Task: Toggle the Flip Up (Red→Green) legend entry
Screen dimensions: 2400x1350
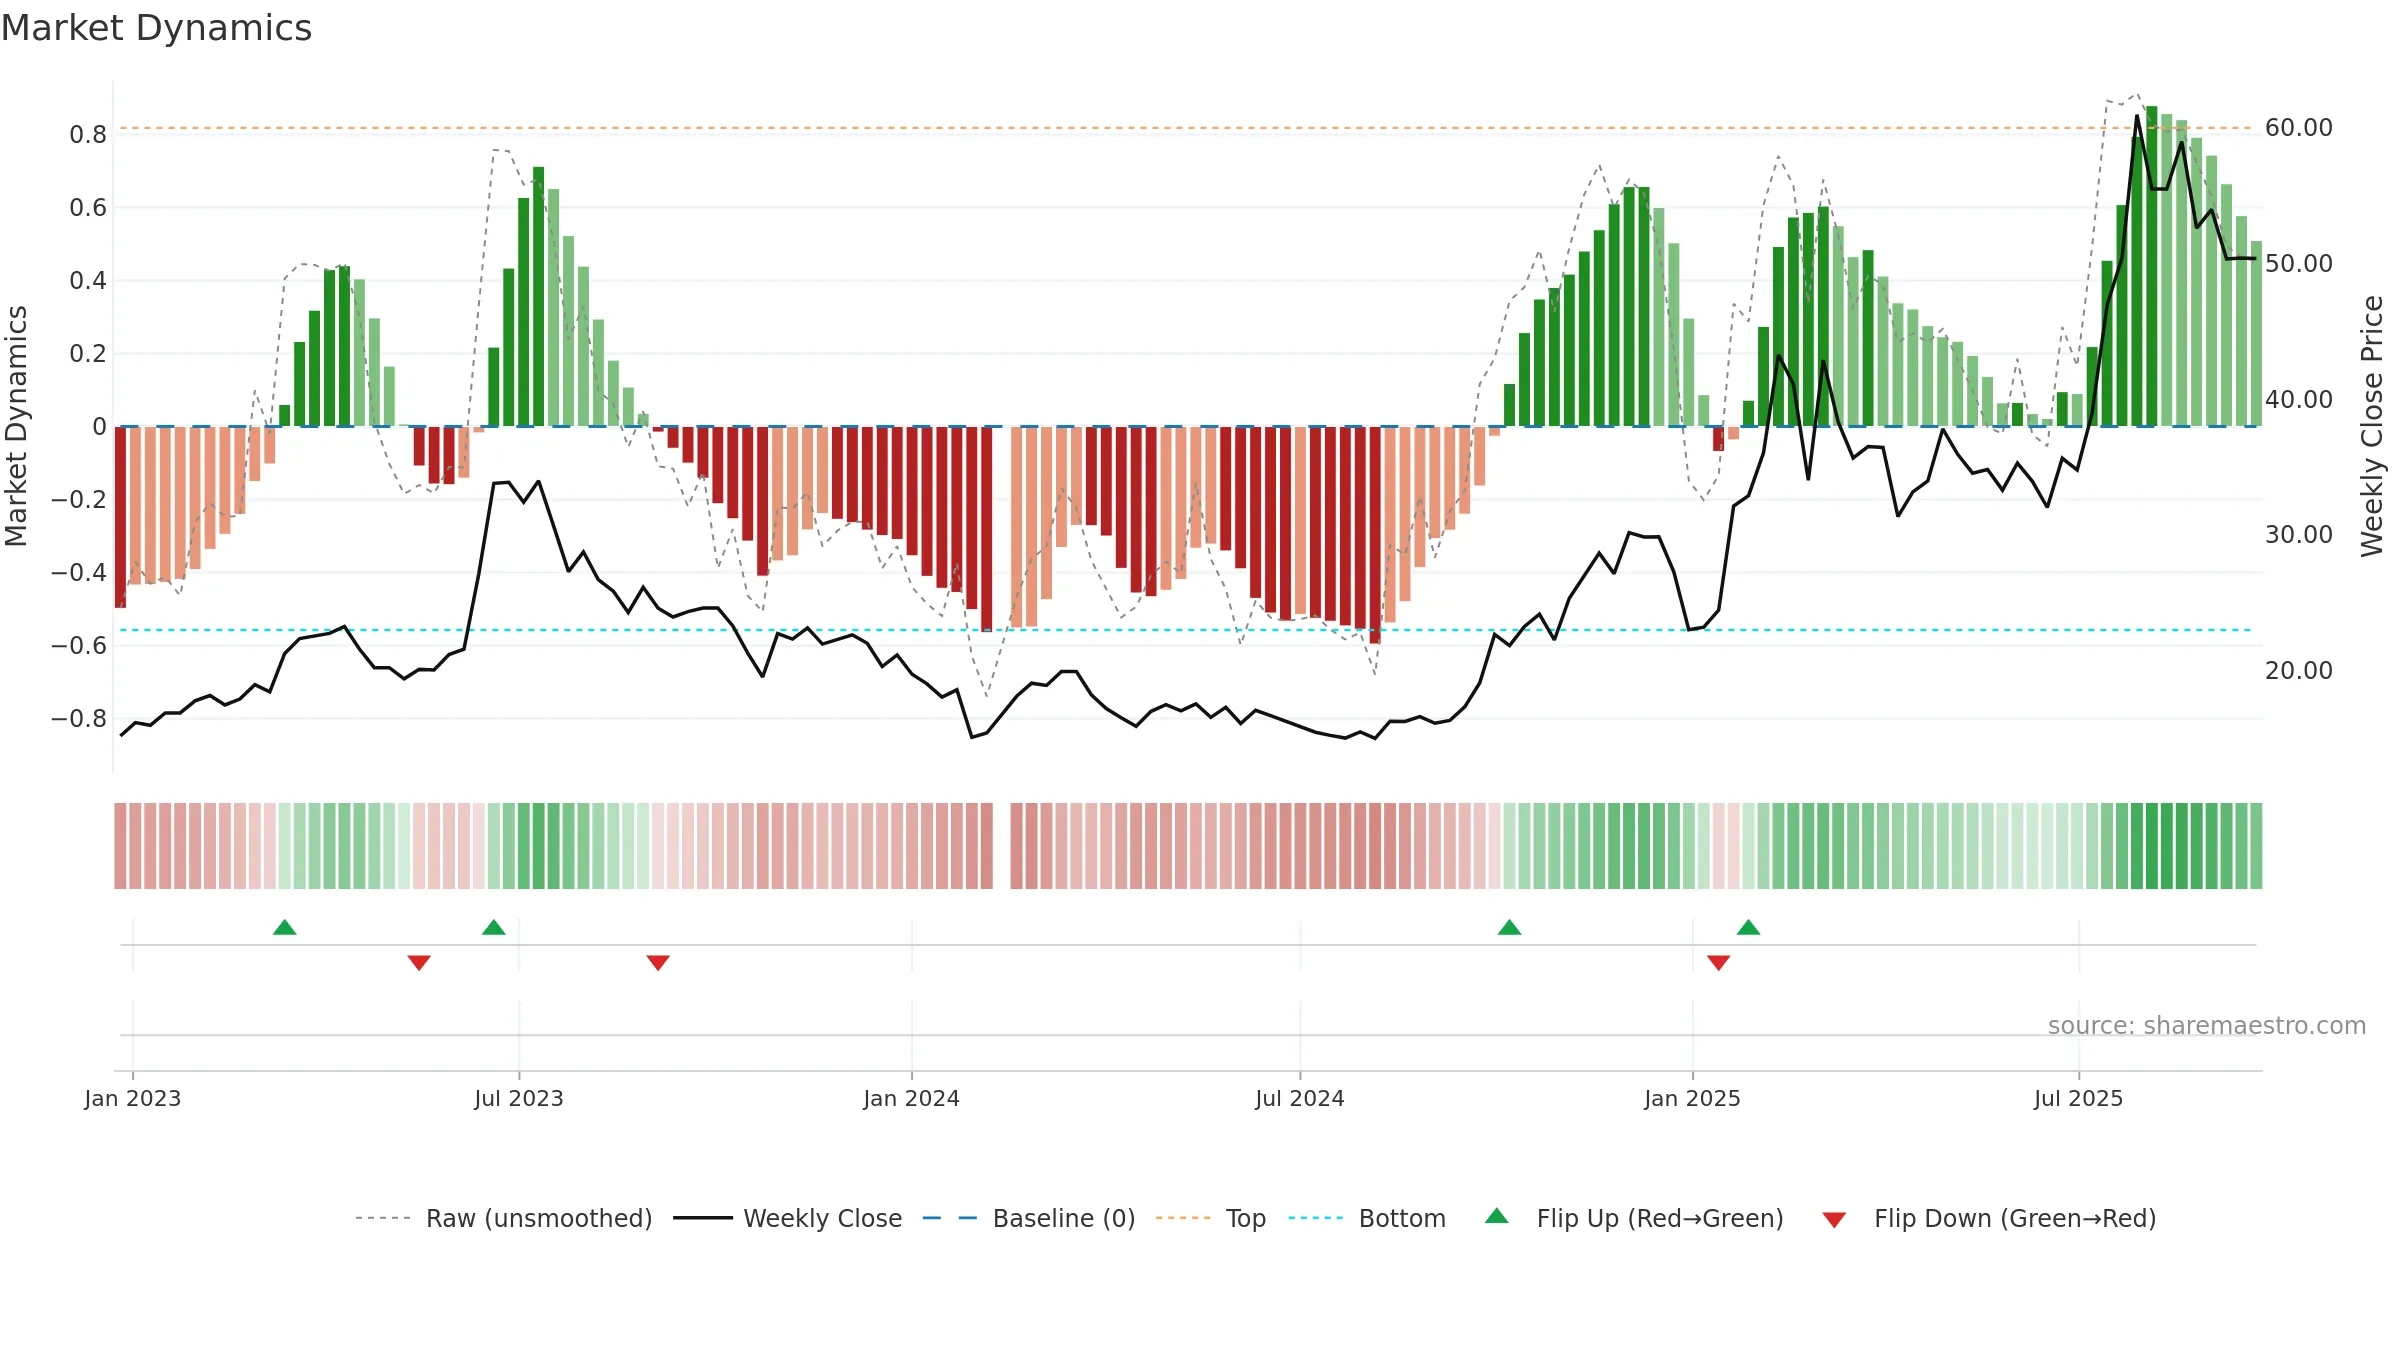Action: pos(1634,1218)
